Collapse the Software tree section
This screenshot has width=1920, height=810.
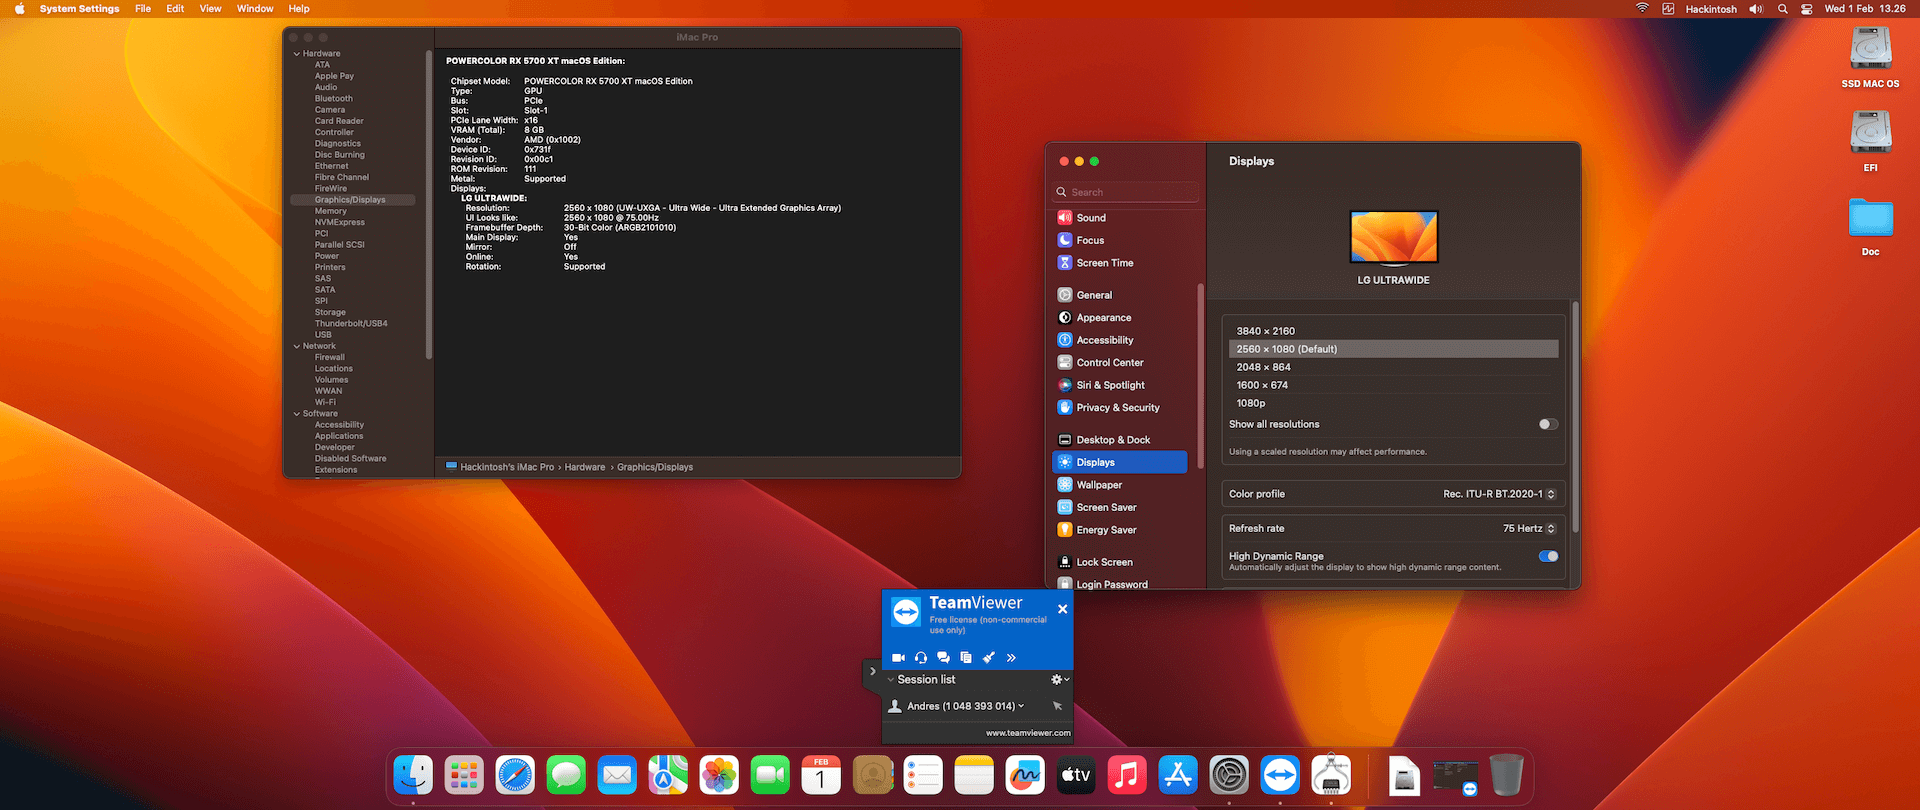[297, 414]
